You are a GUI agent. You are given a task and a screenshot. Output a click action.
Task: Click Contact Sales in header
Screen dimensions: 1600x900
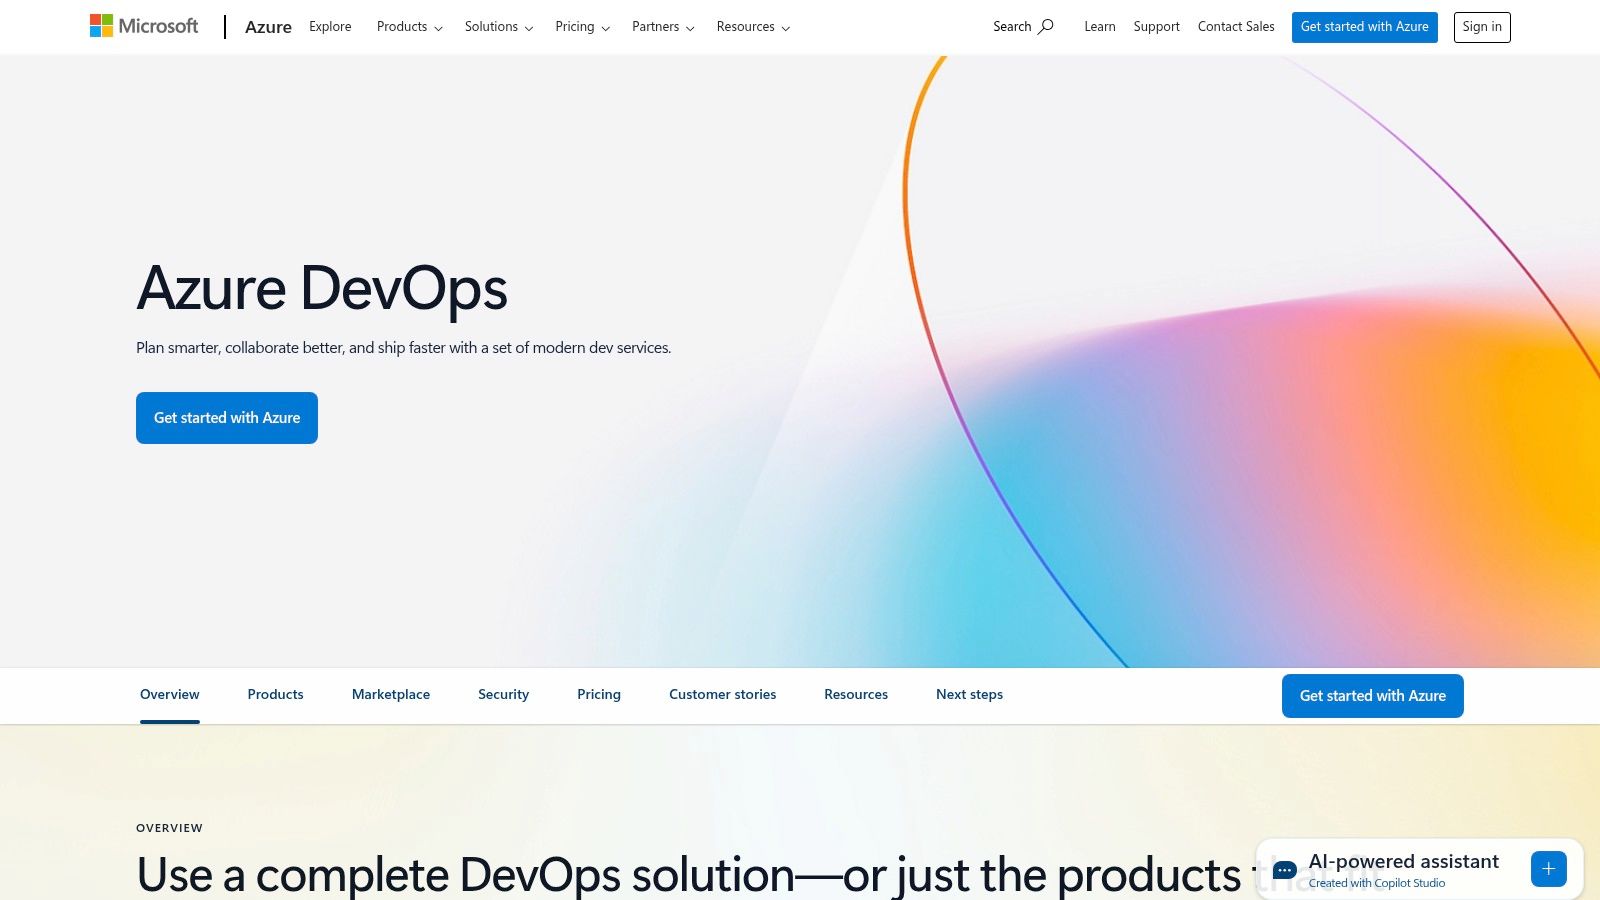click(x=1236, y=27)
